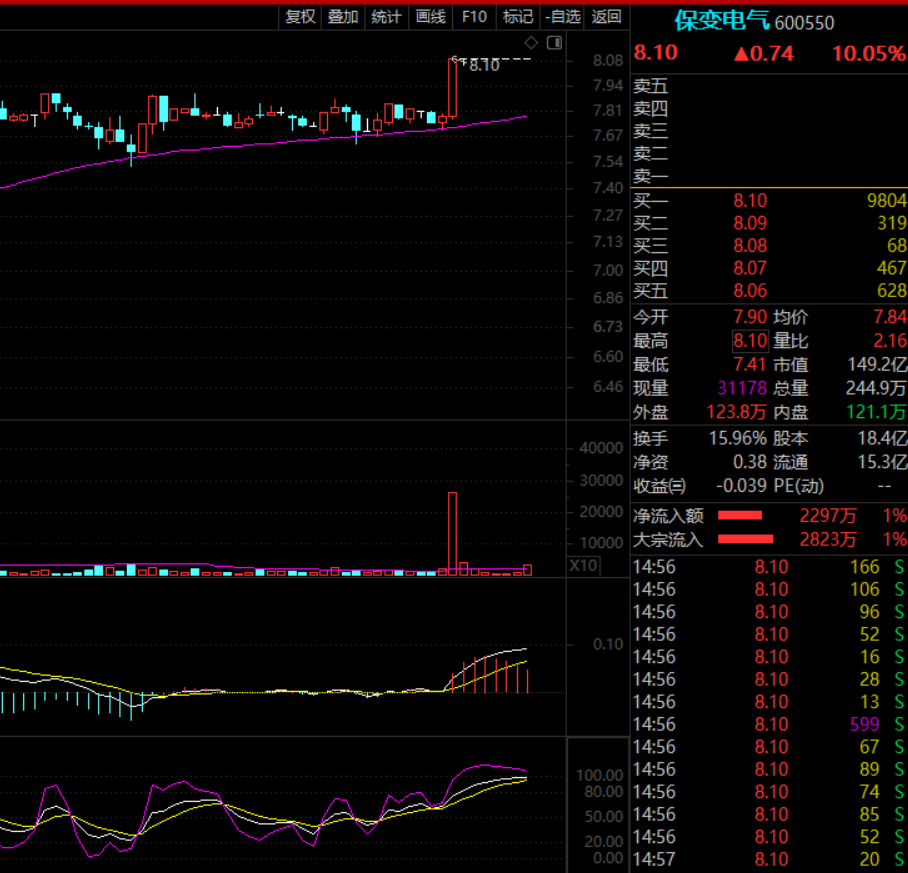
Task: Click 大宗流入 amount 2823万
Action: (828, 539)
